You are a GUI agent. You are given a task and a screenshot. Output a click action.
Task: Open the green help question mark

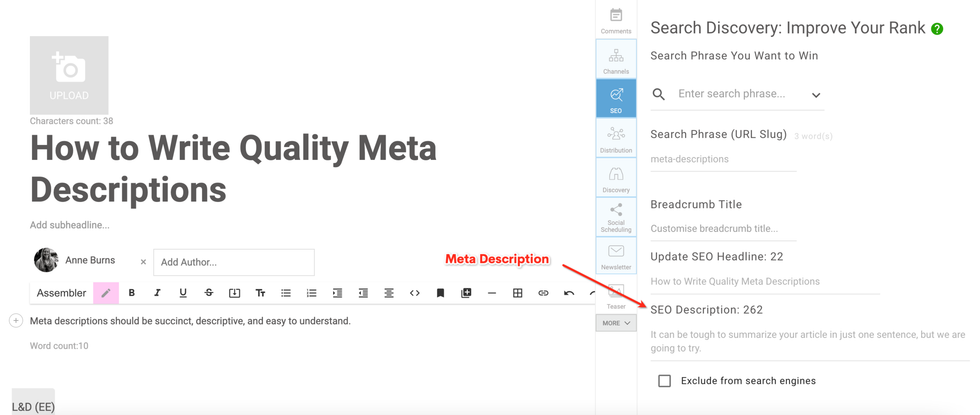(937, 29)
